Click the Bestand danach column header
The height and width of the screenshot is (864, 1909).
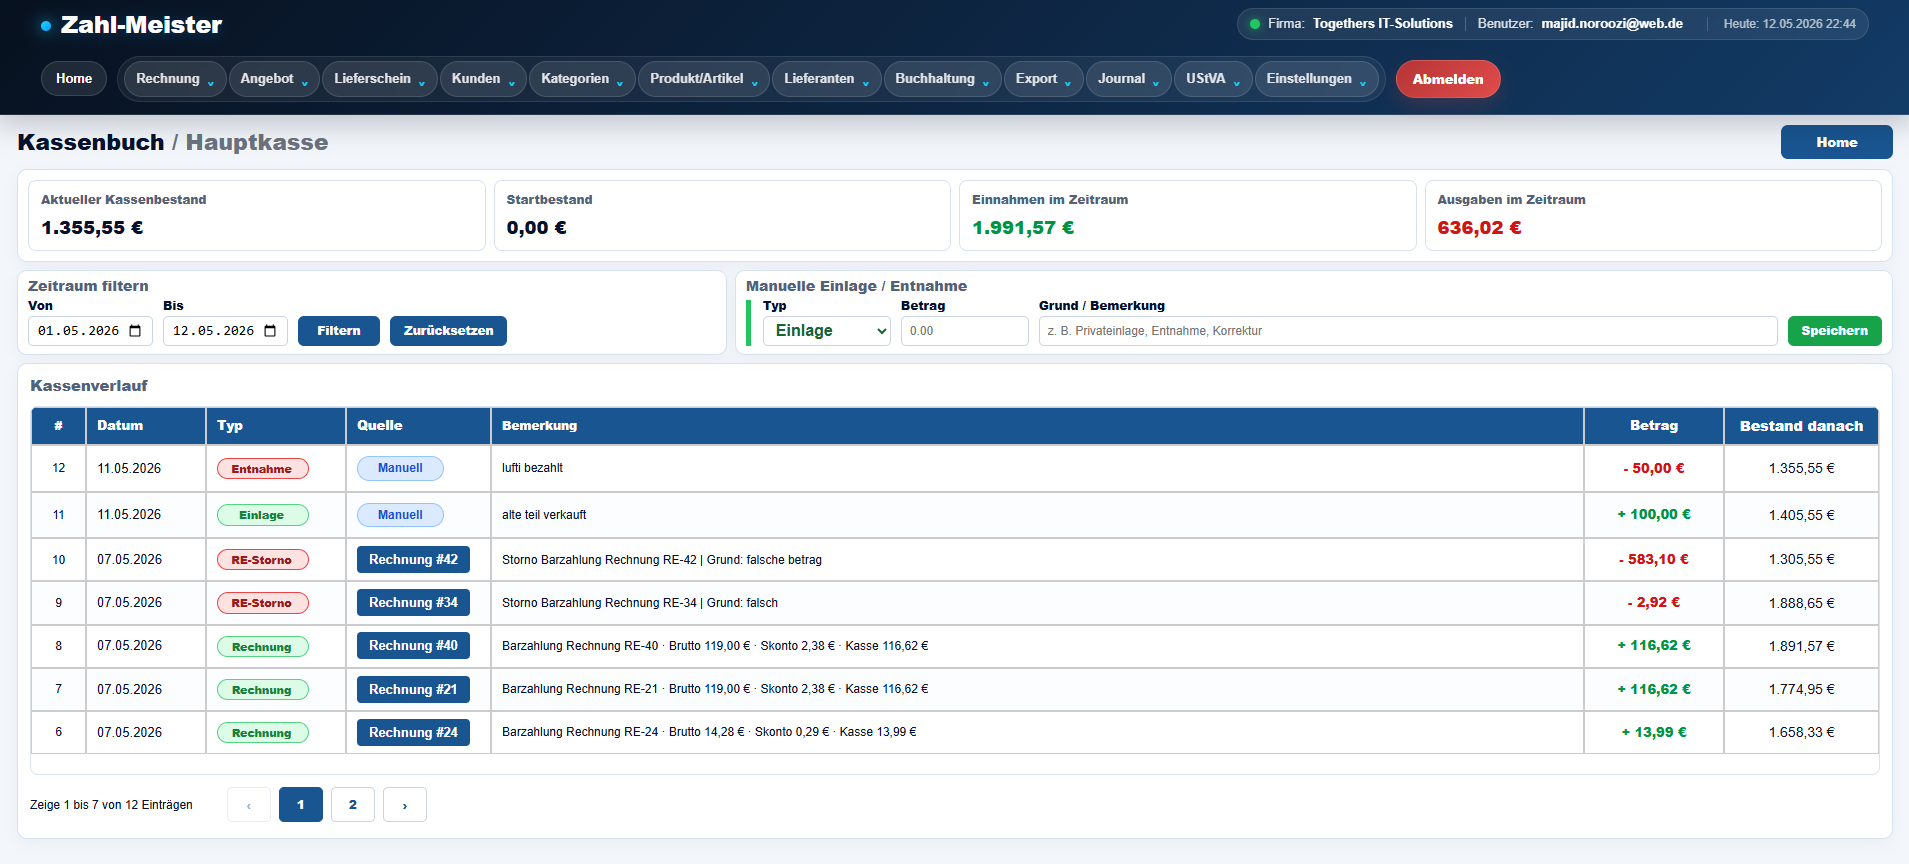click(1801, 425)
